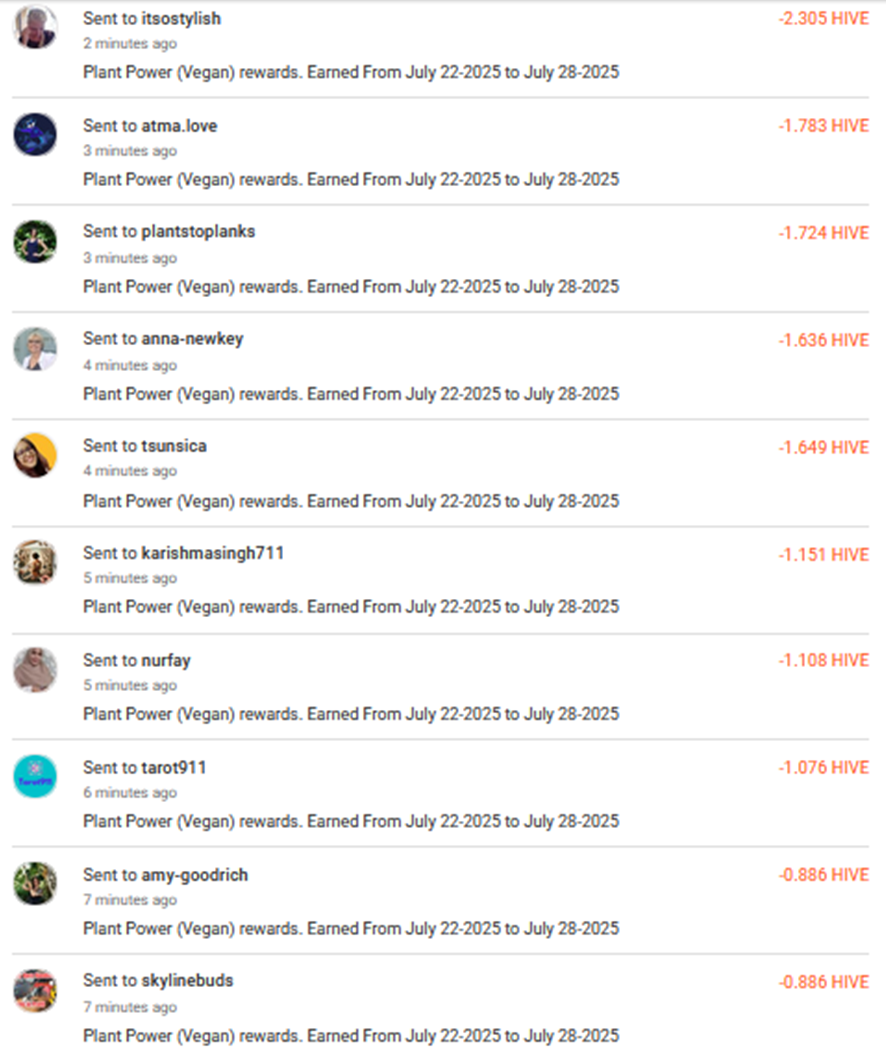Screen dimensions: 886x1050
Task: Click atma.love avatar image
Action: [x=35, y=134]
